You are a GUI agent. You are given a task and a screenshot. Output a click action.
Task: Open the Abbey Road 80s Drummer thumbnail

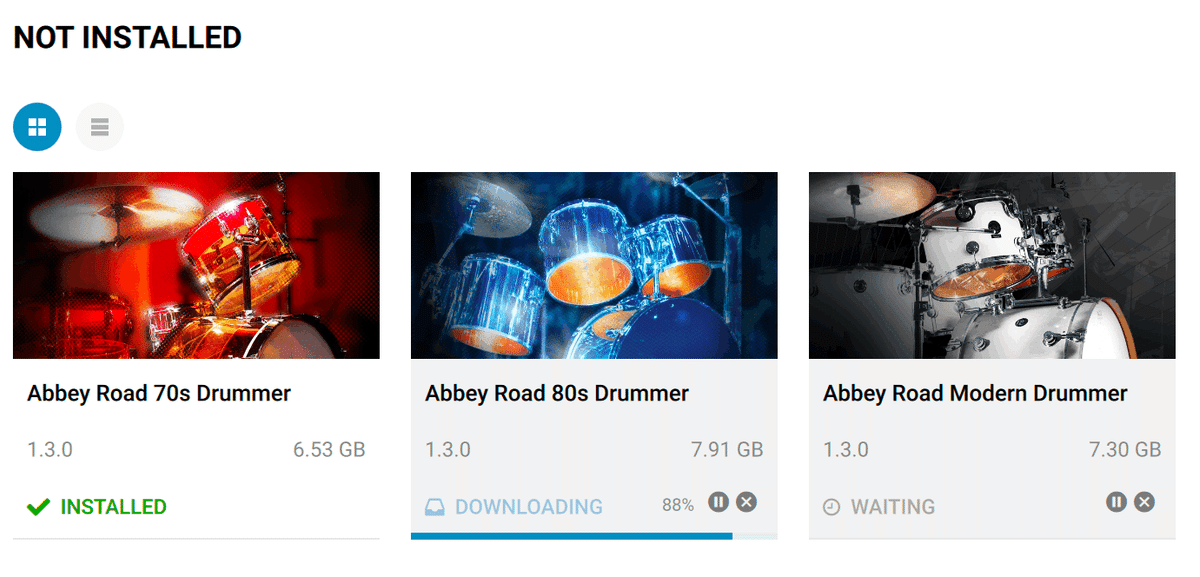click(x=594, y=265)
